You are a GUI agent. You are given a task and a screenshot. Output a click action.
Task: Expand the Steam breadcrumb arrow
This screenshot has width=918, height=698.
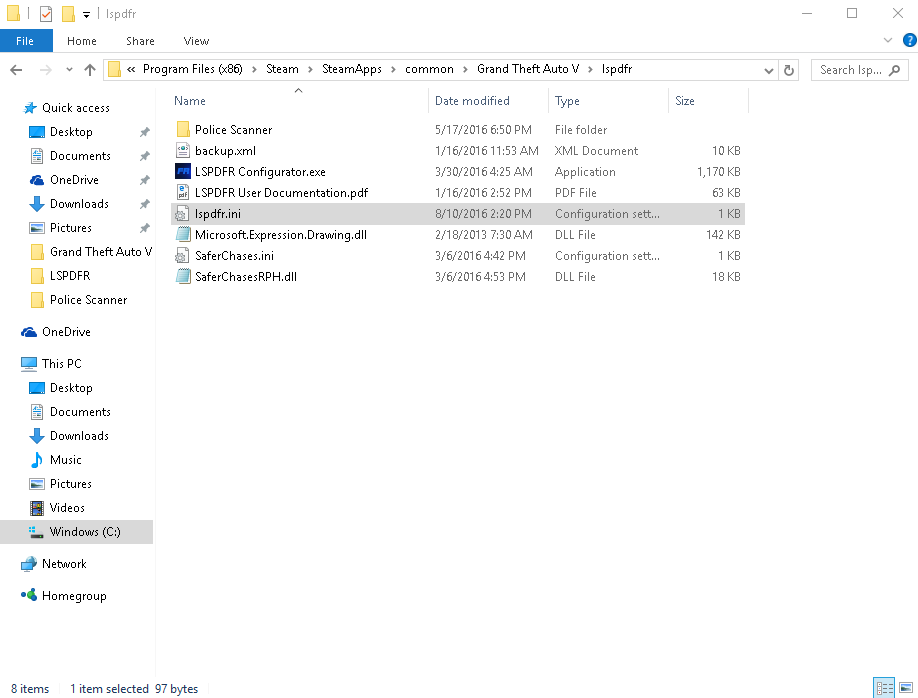[x=310, y=70]
